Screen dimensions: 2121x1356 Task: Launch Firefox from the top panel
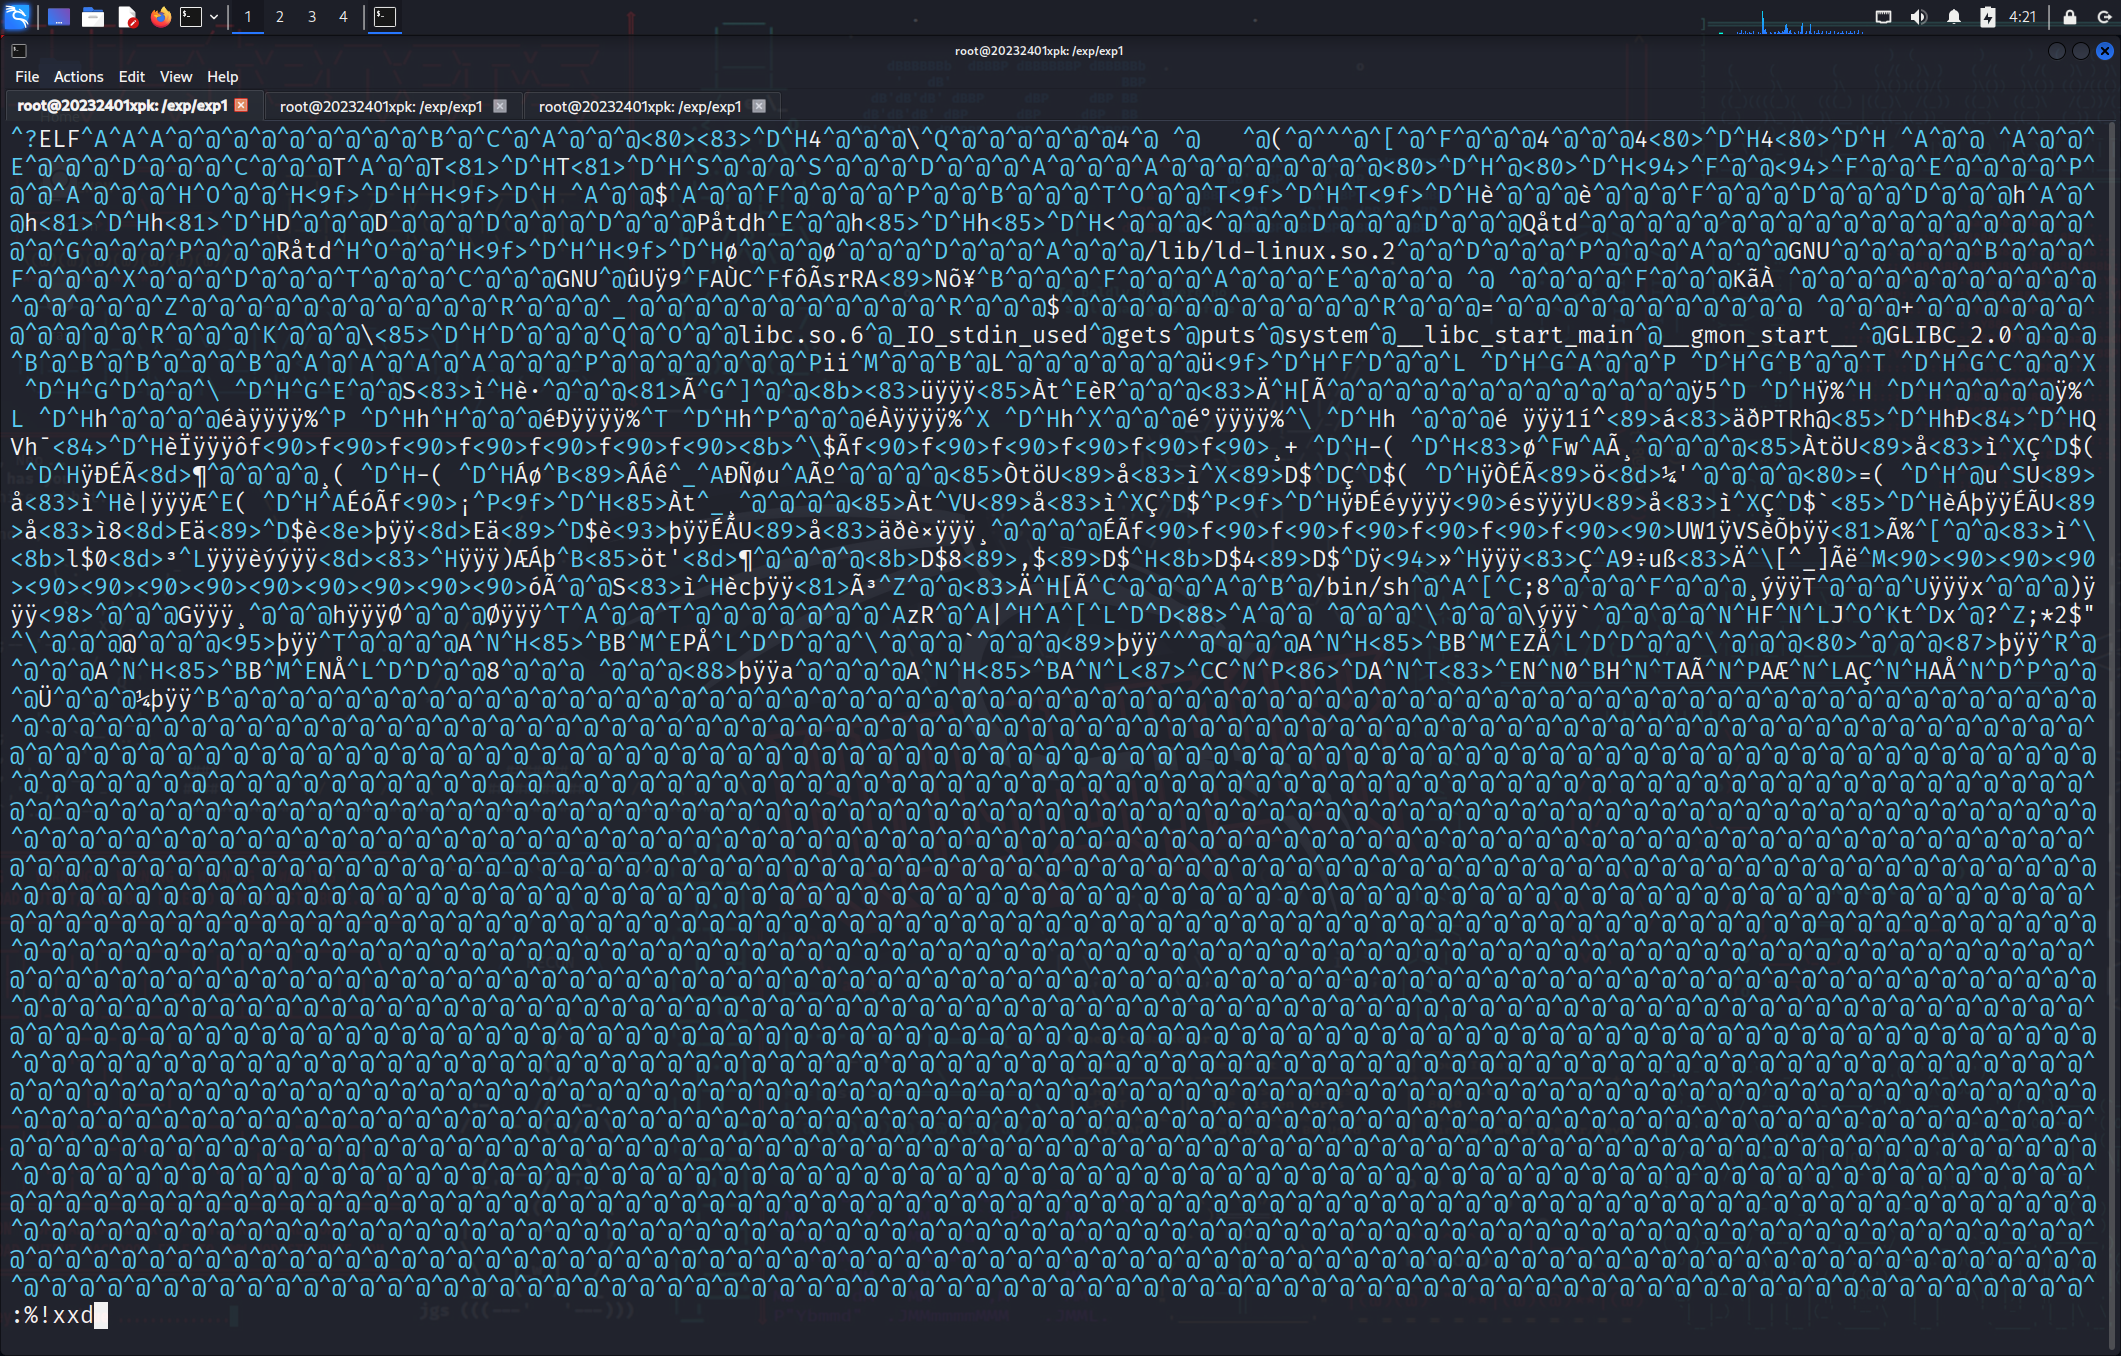tap(160, 17)
